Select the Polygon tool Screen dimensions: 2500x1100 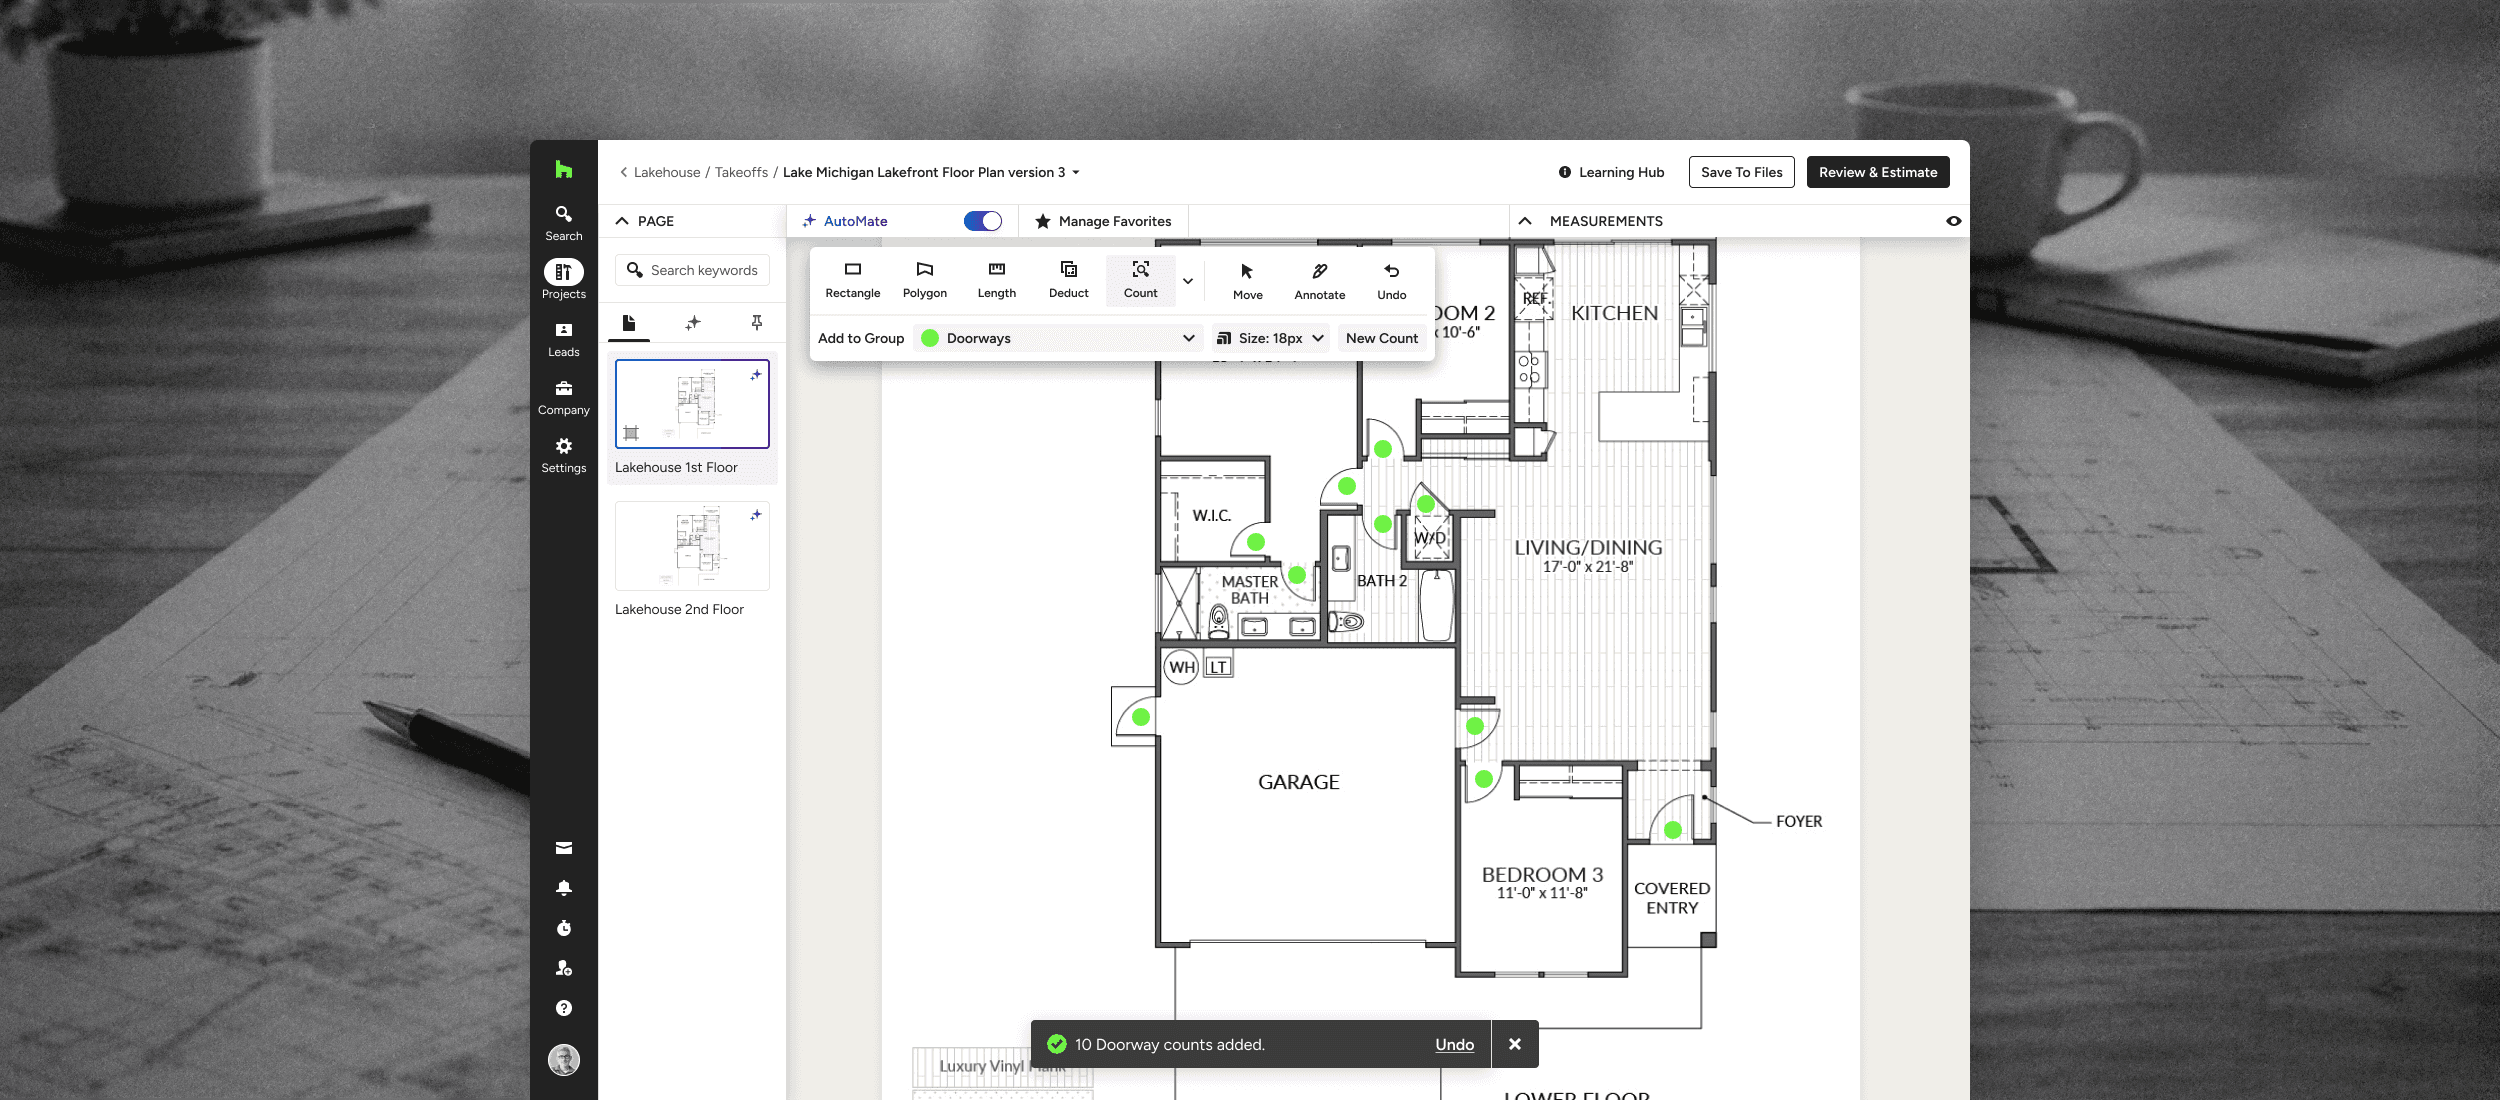(x=924, y=279)
